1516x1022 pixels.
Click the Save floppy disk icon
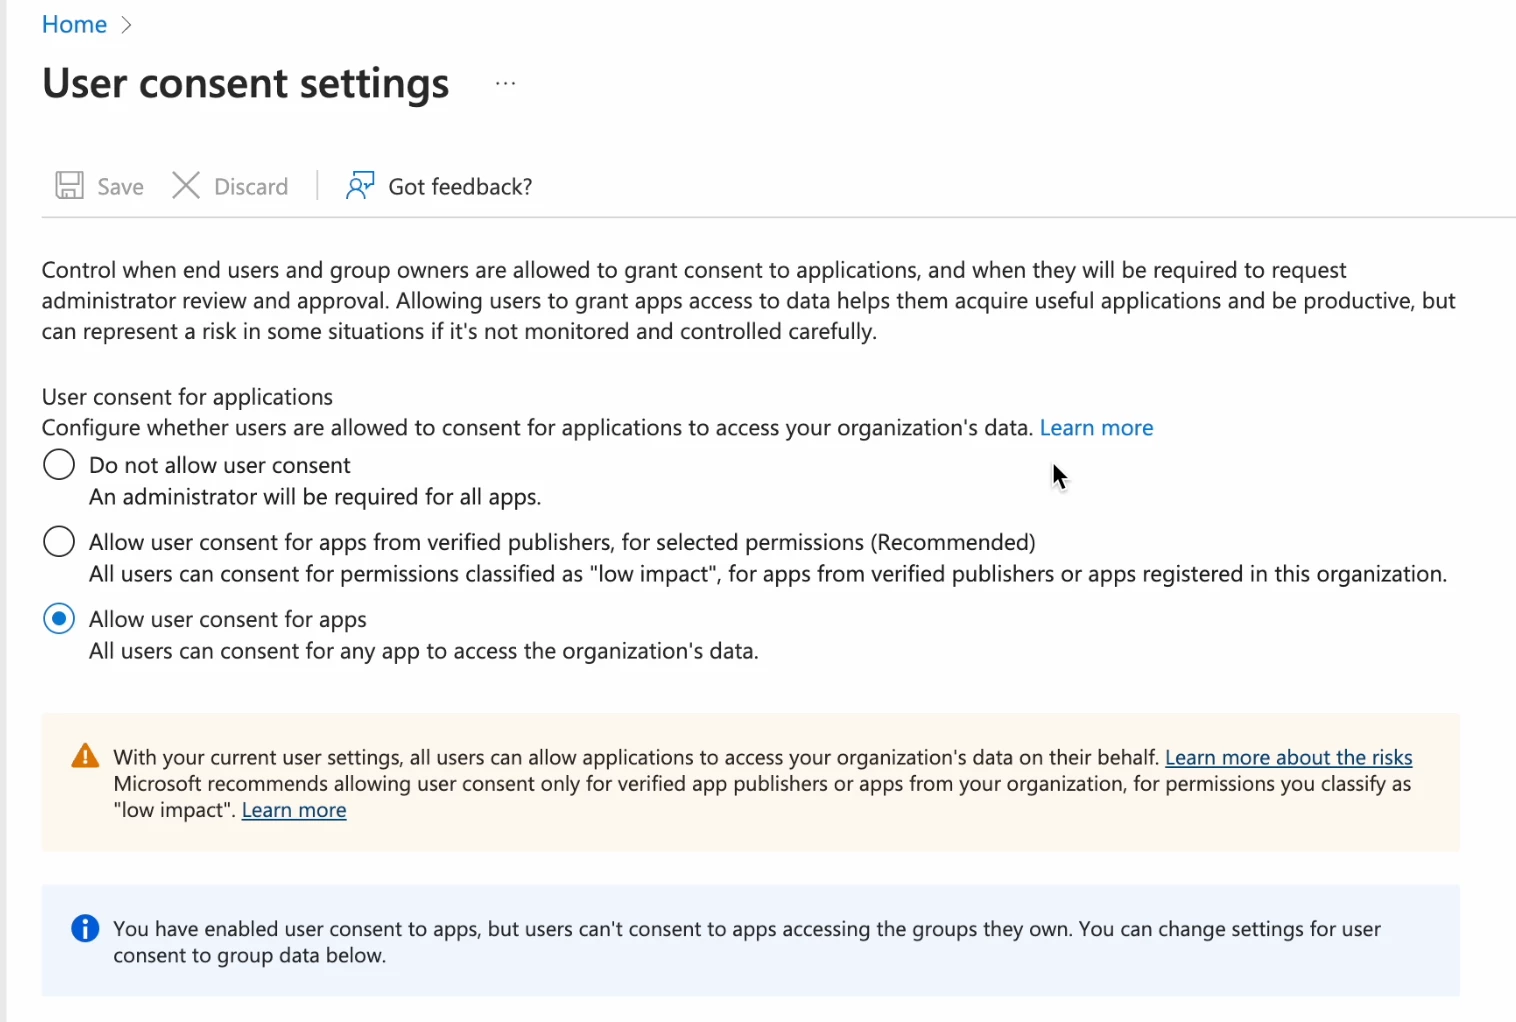[69, 185]
